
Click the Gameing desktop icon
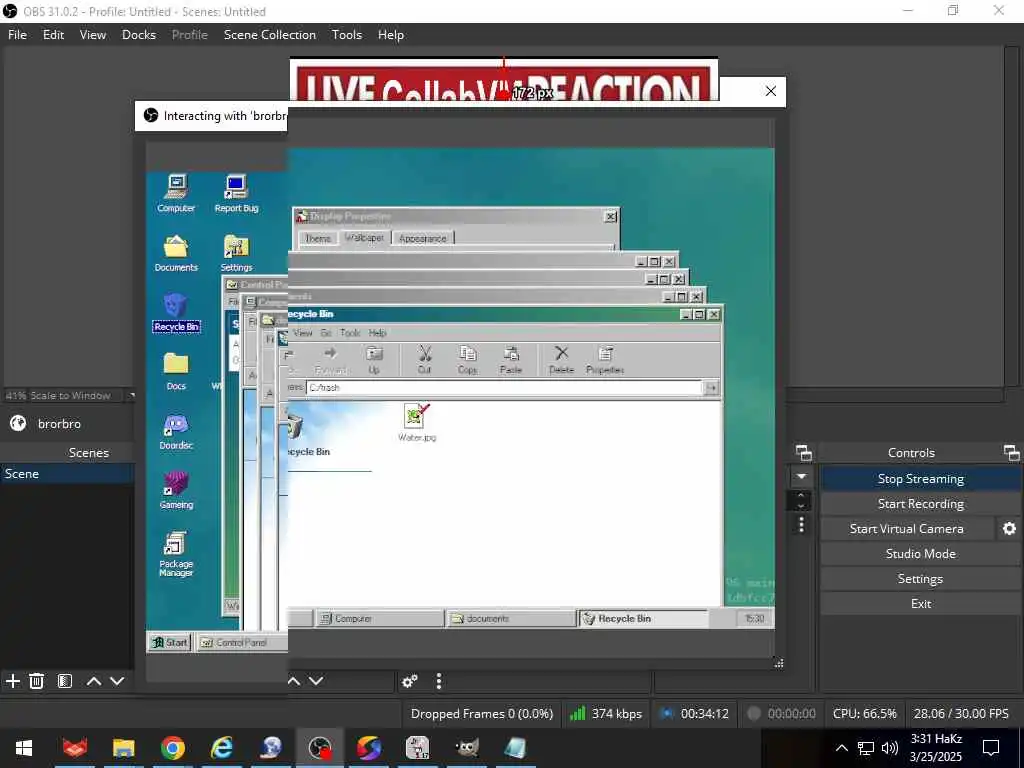tap(176, 490)
